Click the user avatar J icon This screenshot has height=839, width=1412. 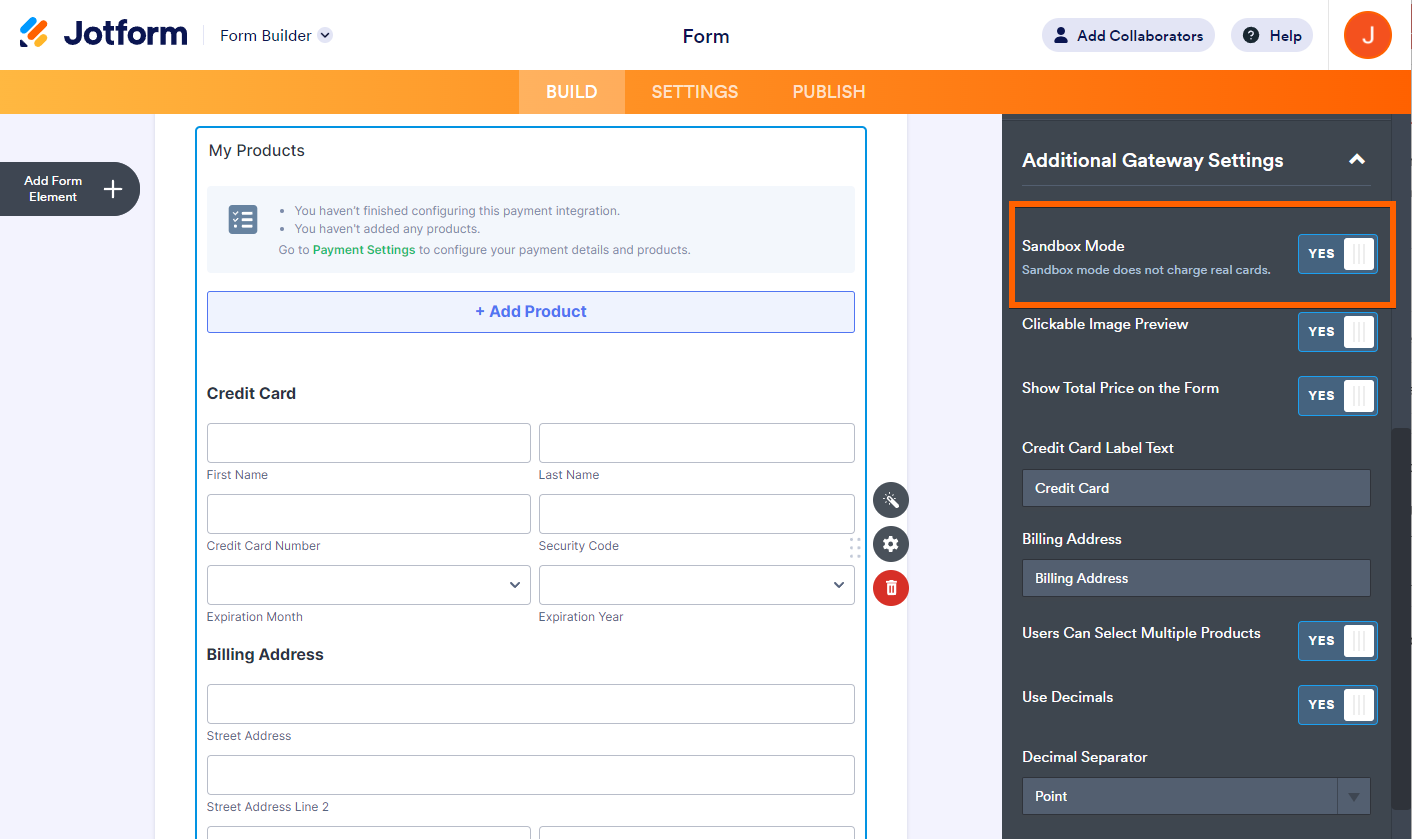1367,36
